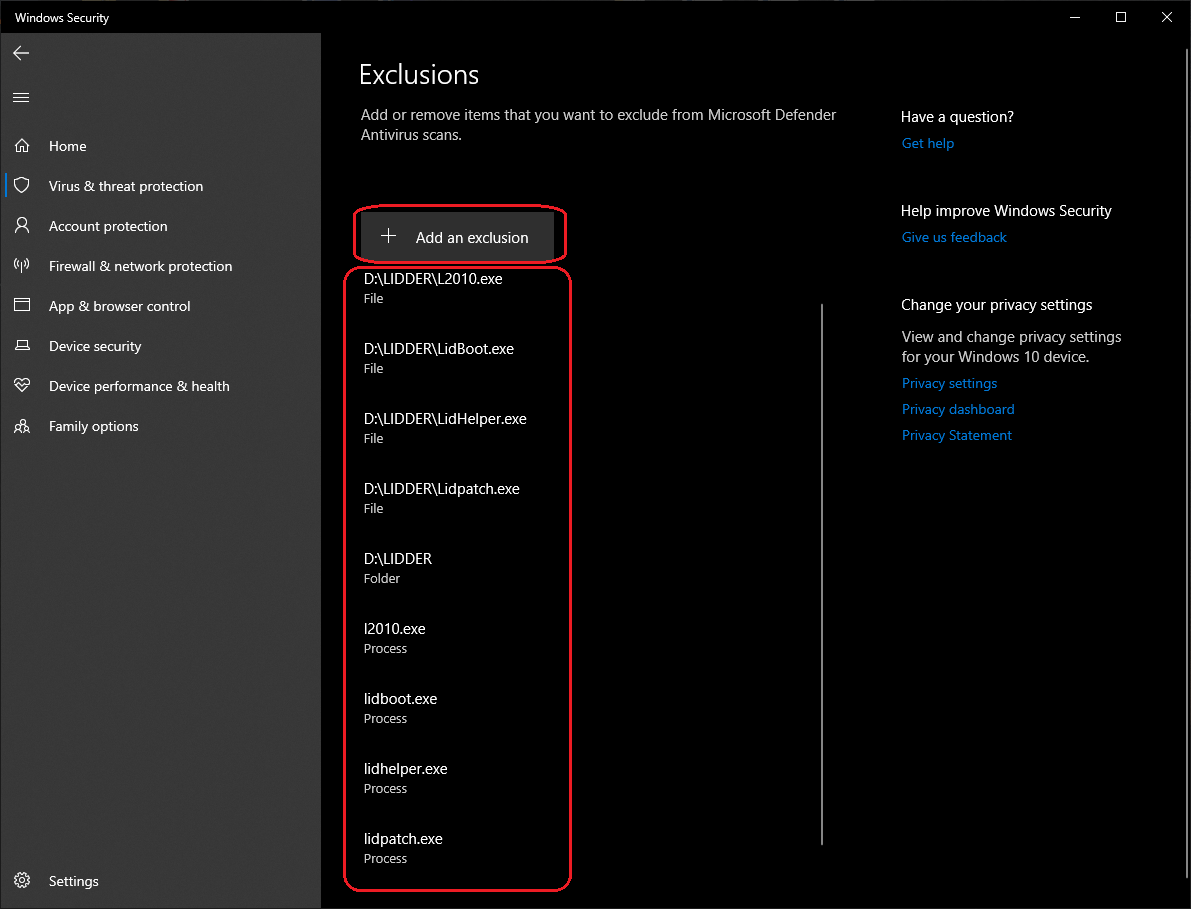Click the Virus & threat protection shield icon
This screenshot has width=1191, height=909.
tap(22, 185)
